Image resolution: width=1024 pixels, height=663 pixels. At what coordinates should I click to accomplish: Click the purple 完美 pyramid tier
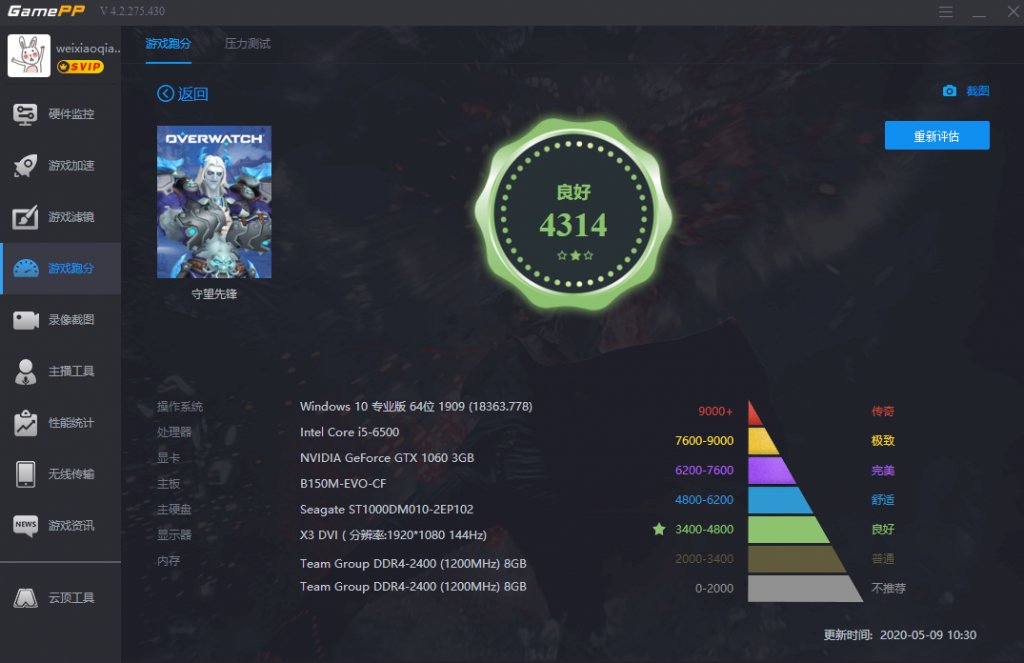[771, 470]
